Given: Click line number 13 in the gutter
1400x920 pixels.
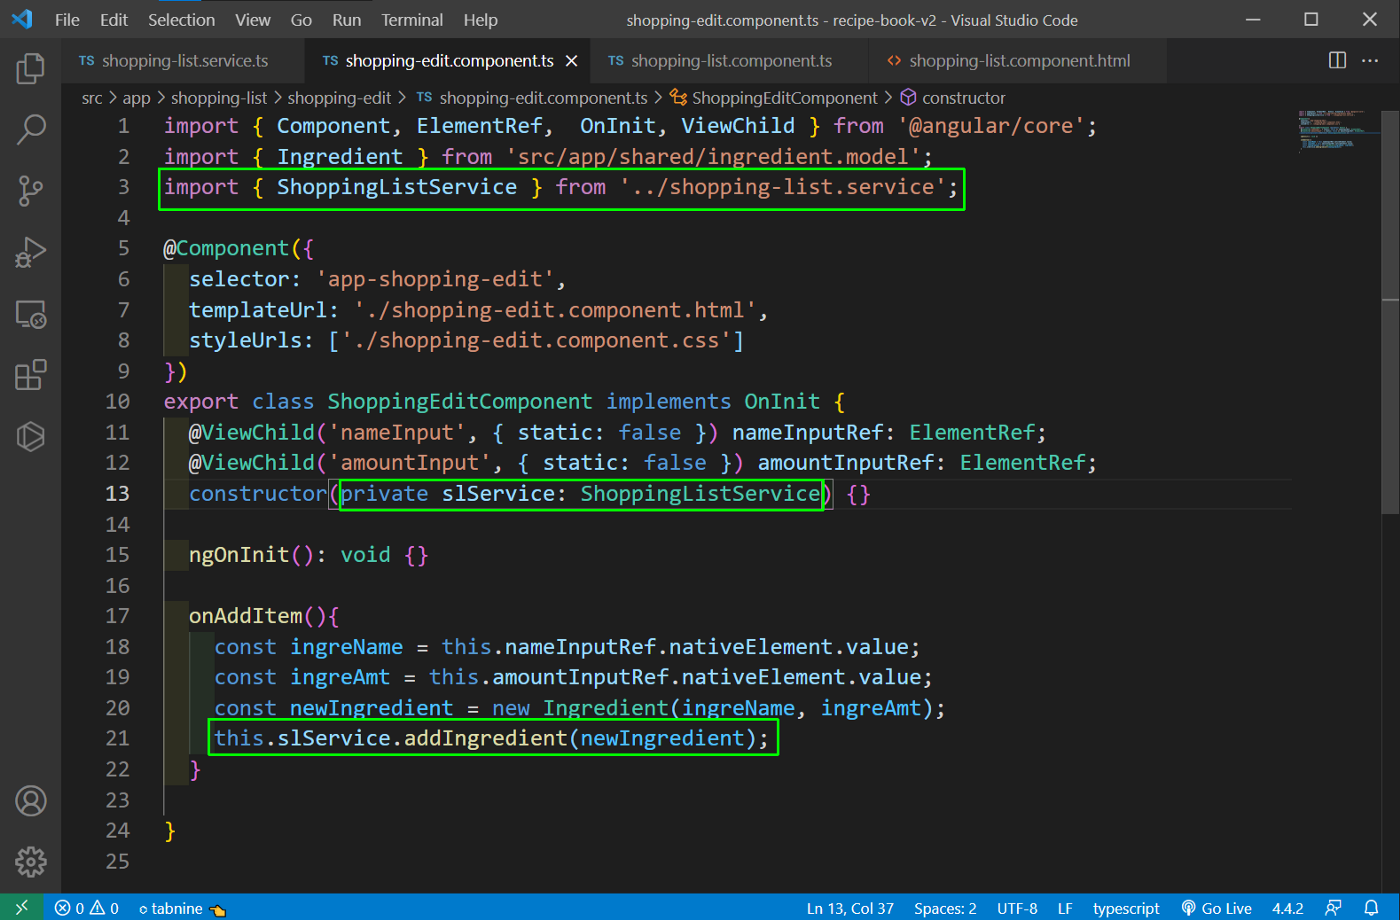Looking at the screenshot, I should pyautogui.click(x=117, y=493).
